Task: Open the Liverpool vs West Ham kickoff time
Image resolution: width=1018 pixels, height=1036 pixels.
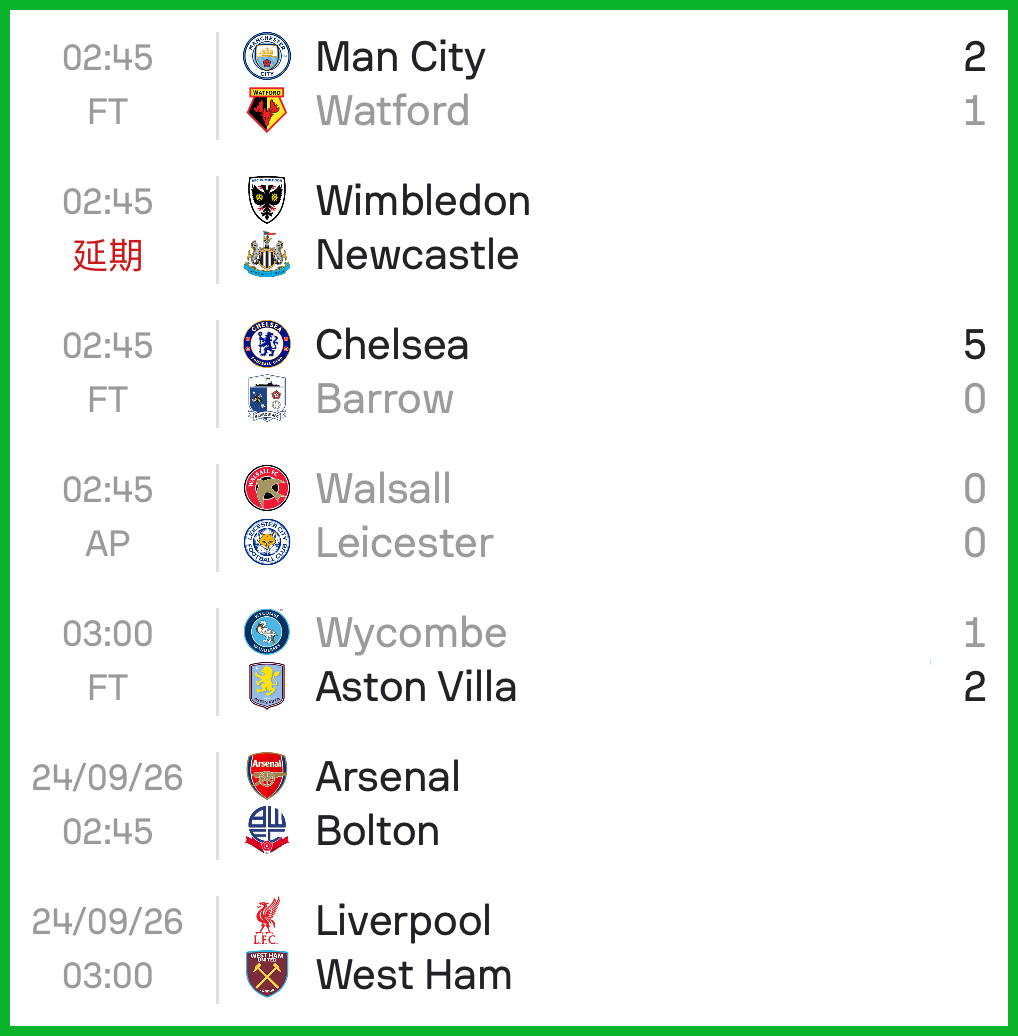Action: coord(108,975)
